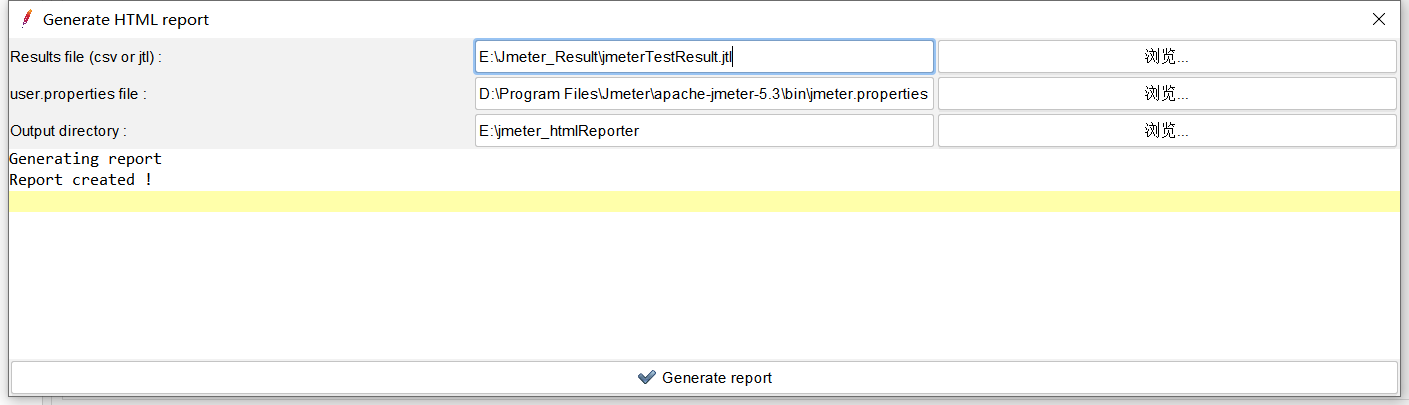Viewport: 1409px width, 405px height.
Task: Click the "user.properties file" label
Action: (x=78, y=94)
